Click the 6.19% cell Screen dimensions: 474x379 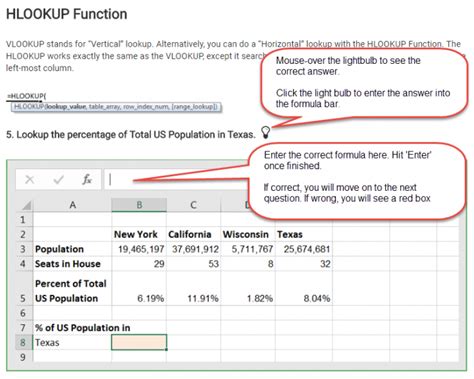[139, 288]
